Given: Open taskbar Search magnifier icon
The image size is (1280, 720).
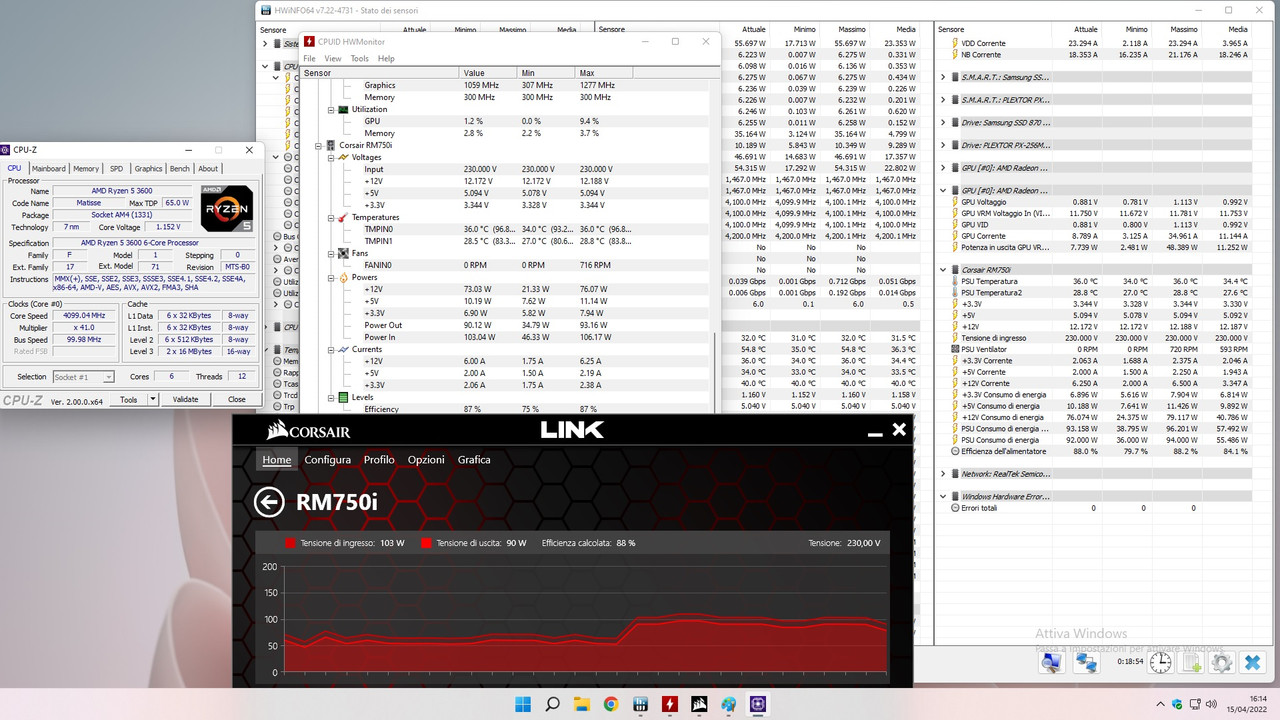Looking at the screenshot, I should 552,704.
